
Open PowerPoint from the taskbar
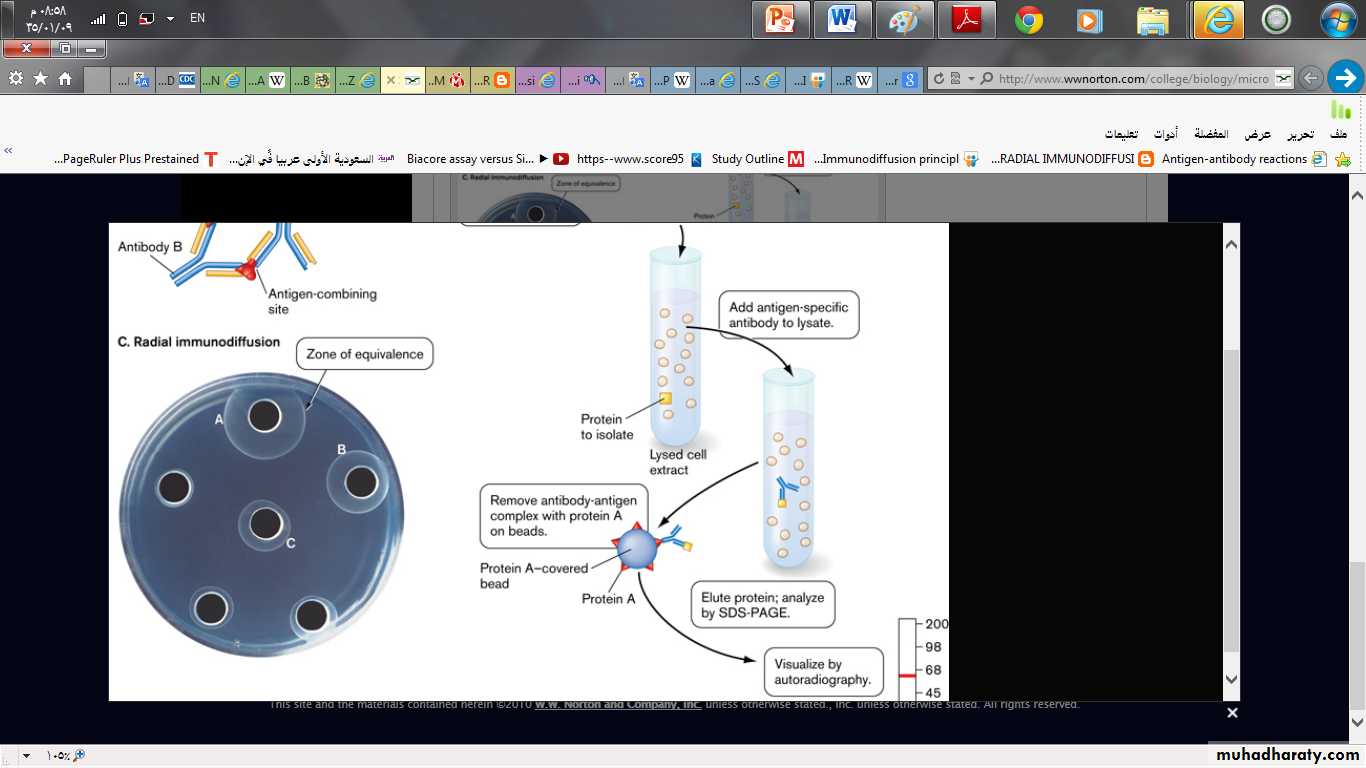780,20
